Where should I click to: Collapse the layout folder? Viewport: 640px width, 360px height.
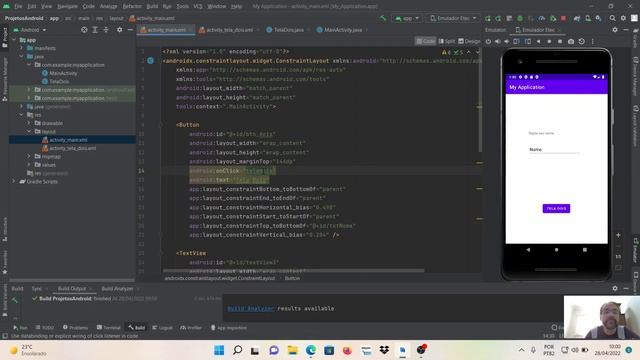point(29,131)
